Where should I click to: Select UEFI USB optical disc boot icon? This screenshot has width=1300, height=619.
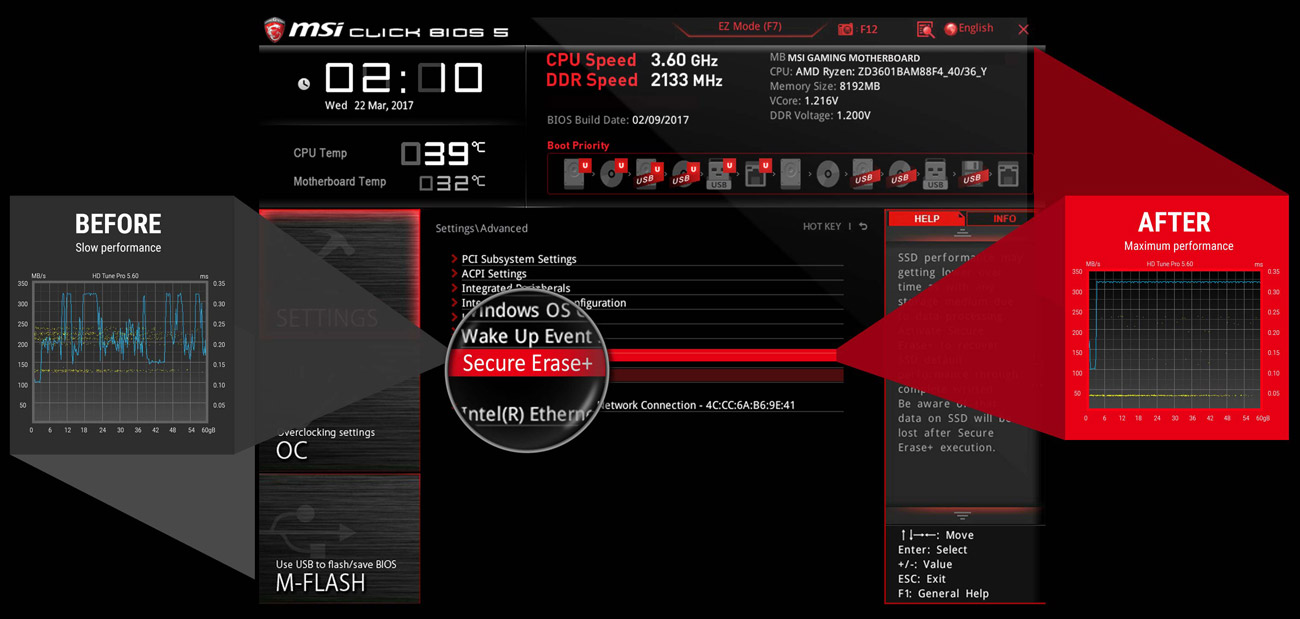[684, 173]
